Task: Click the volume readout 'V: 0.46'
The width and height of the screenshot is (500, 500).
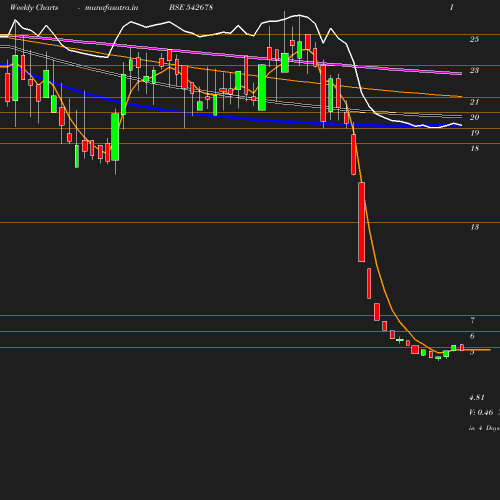Action: pyautogui.click(x=481, y=413)
